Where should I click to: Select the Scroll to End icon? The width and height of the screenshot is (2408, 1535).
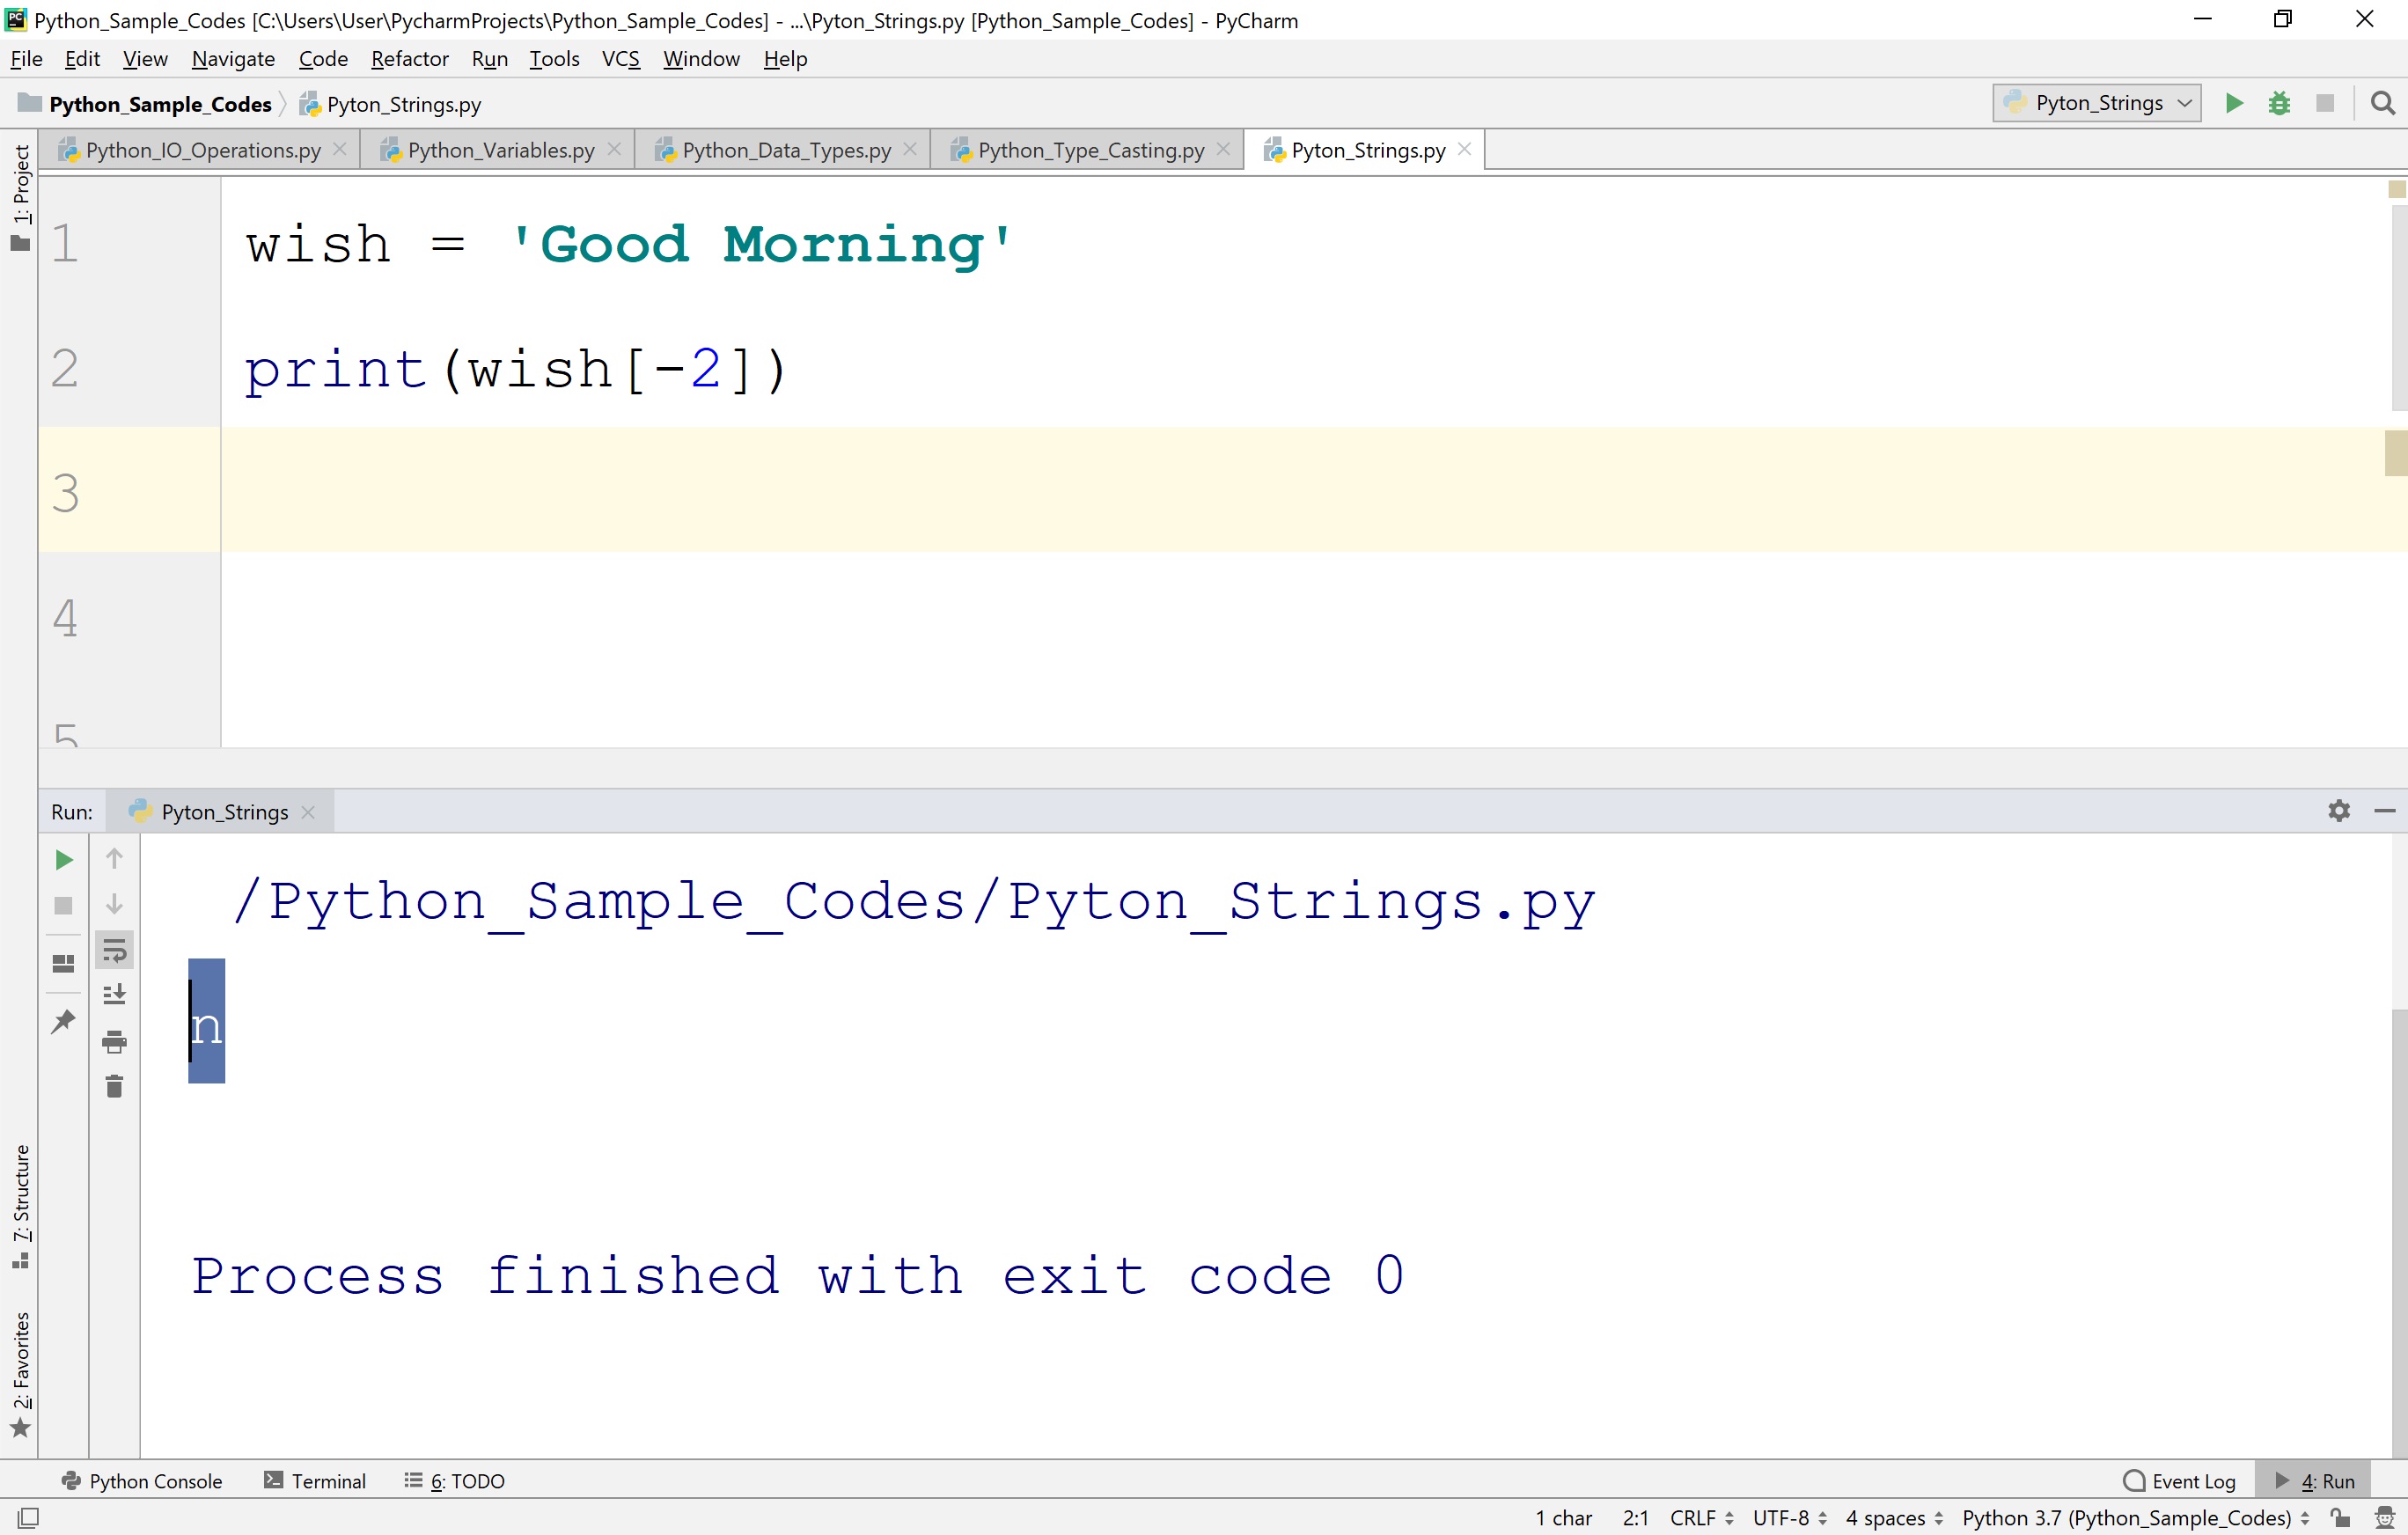[x=114, y=994]
